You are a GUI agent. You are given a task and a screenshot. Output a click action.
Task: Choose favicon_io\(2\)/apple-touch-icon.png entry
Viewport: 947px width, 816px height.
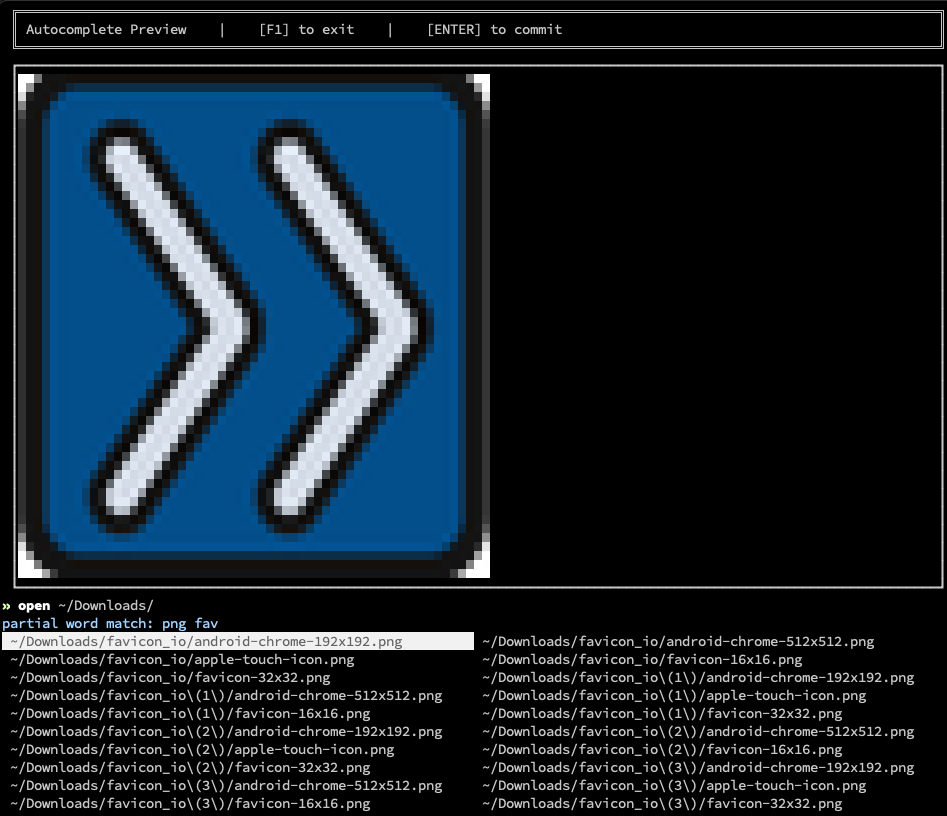point(202,749)
